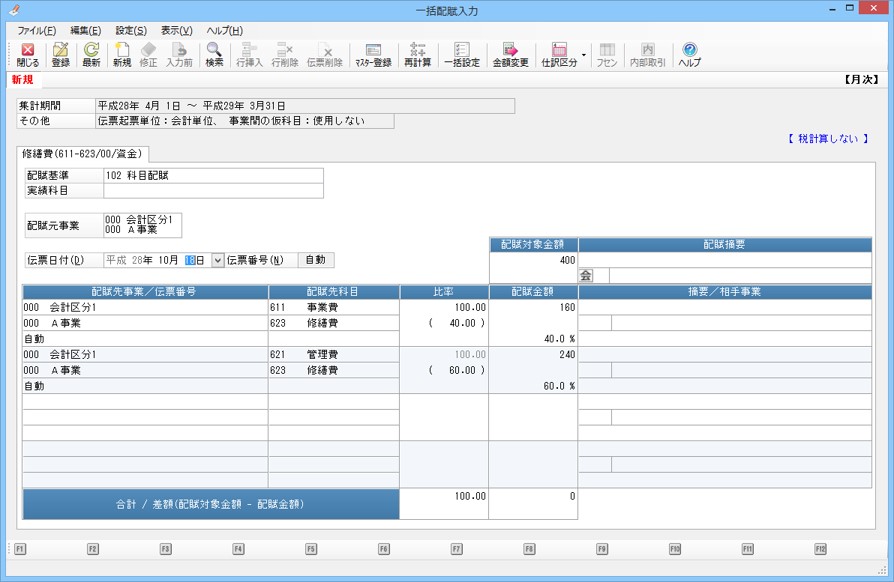This screenshot has height=582, width=894.
Task: Click the 最新 (refresh) toolbar icon
Action: 91,54
